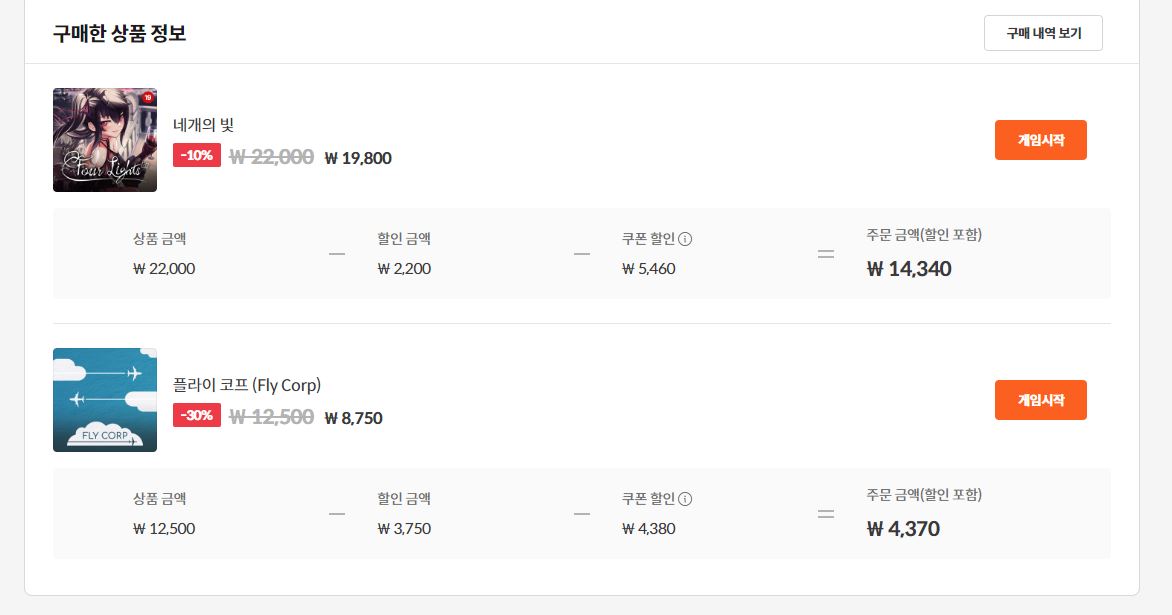Open 구매 내역 보기 purchase history
The image size is (1172, 615).
click(1043, 33)
